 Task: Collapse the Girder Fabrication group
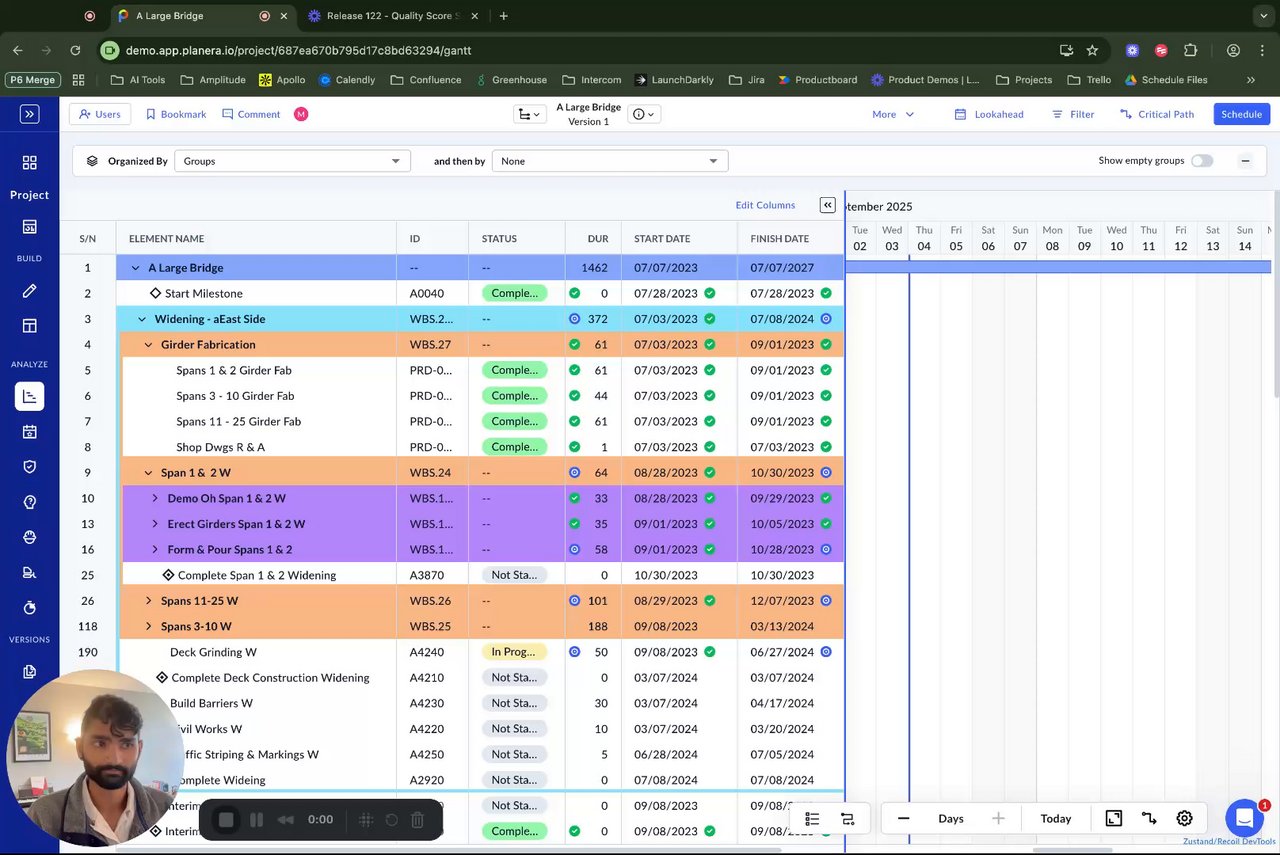pyautogui.click(x=149, y=345)
